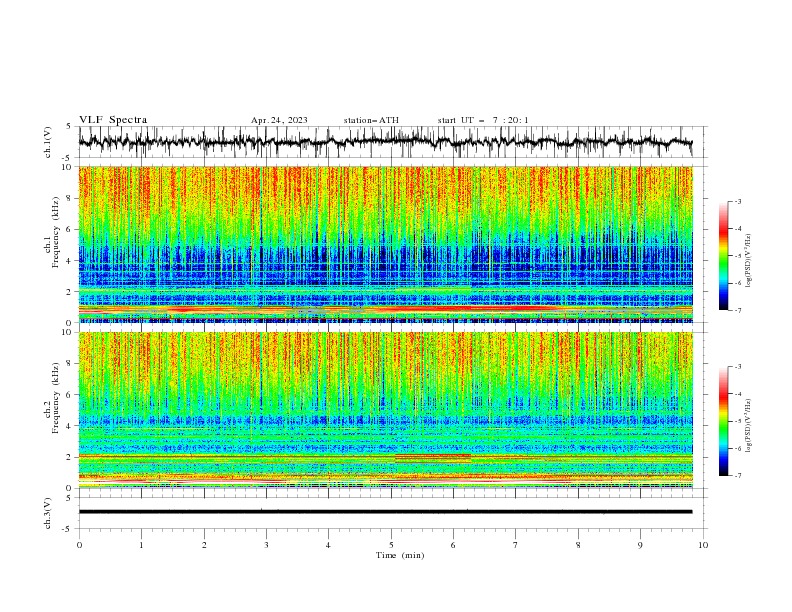This screenshot has width=792, height=612.
Task: Click time axis tick label "10"
Action: [703, 545]
